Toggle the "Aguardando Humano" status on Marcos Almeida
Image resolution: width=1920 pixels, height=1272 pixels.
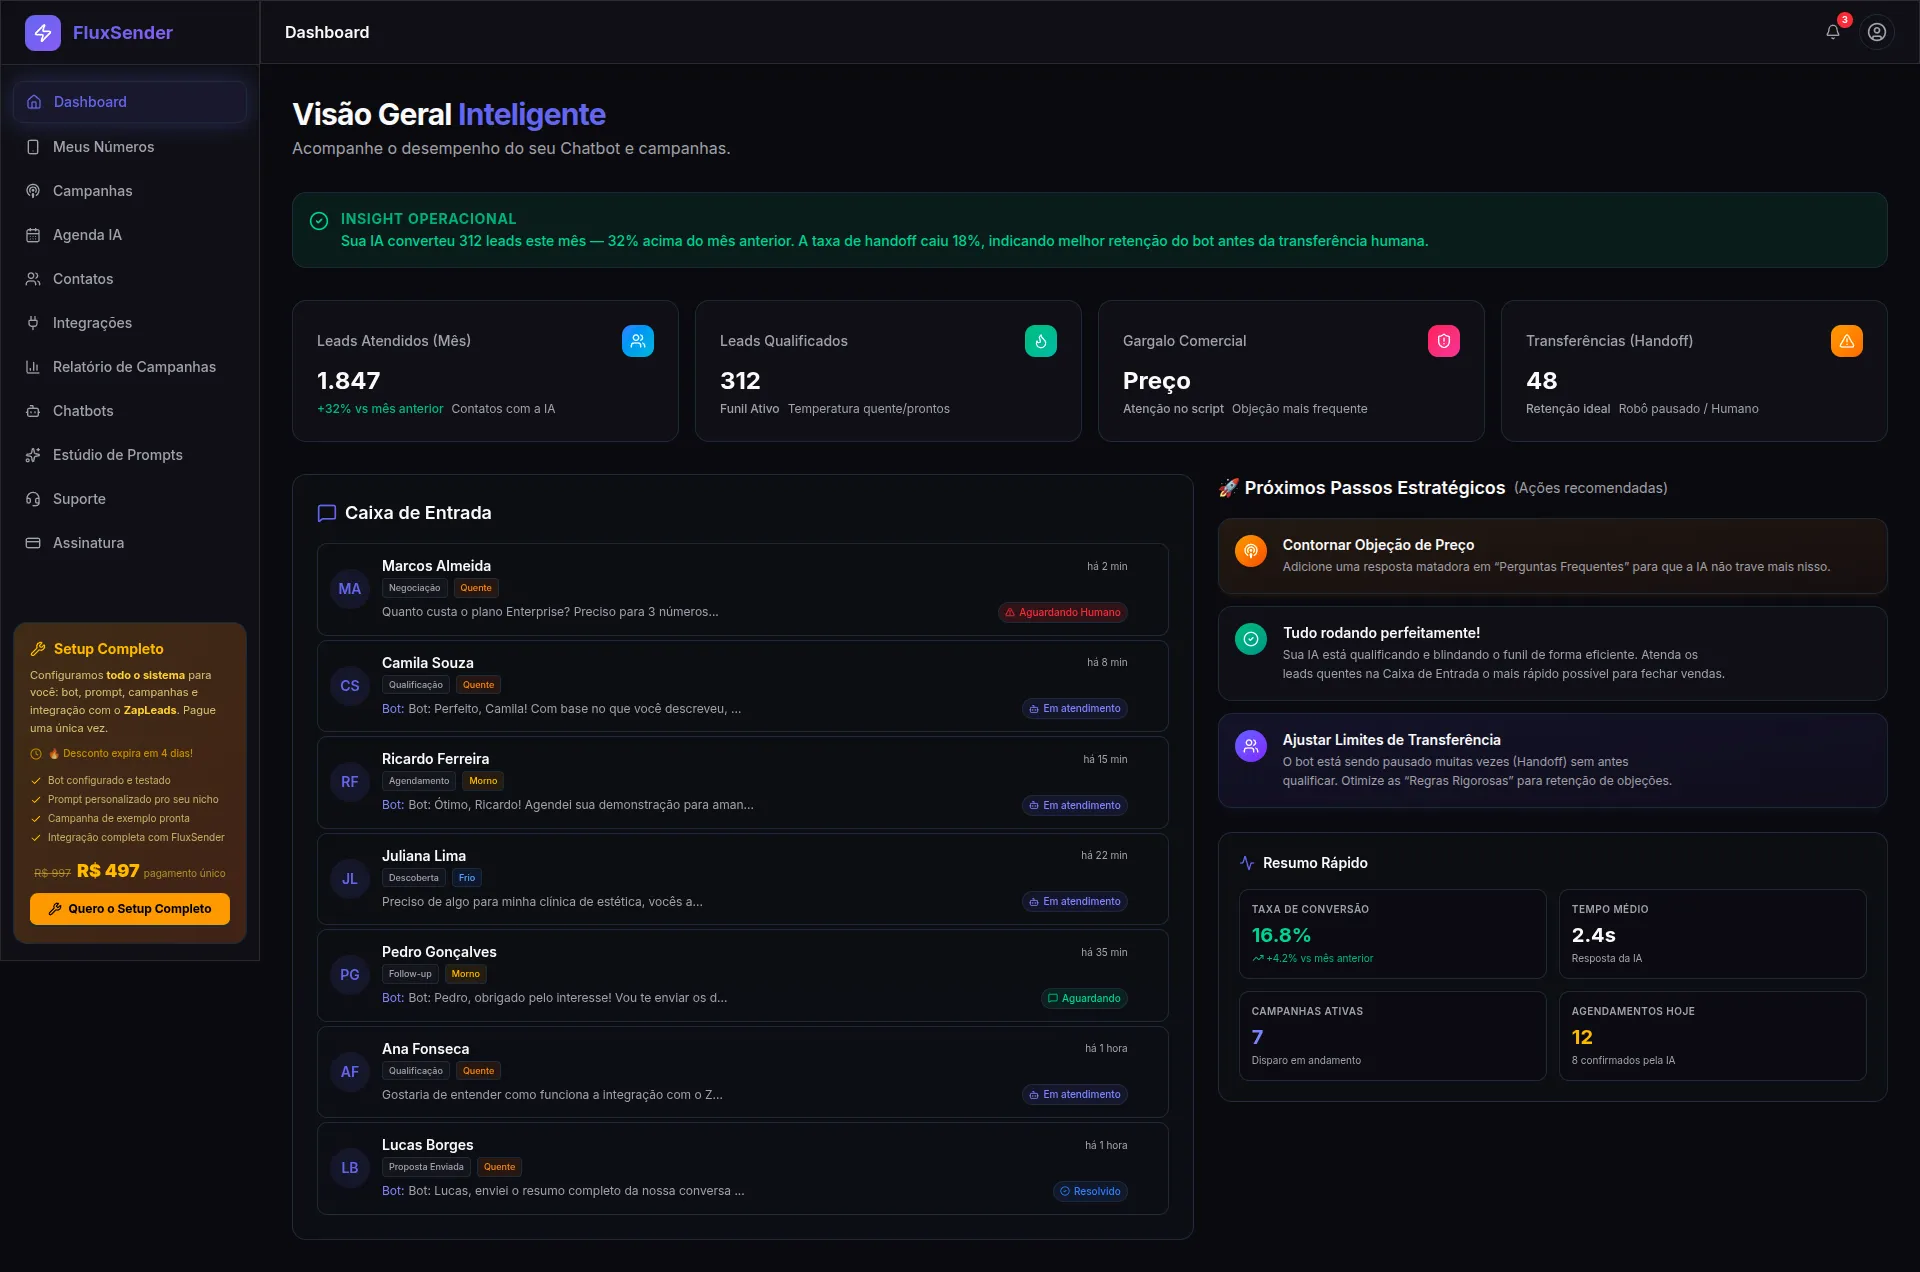[x=1062, y=612]
